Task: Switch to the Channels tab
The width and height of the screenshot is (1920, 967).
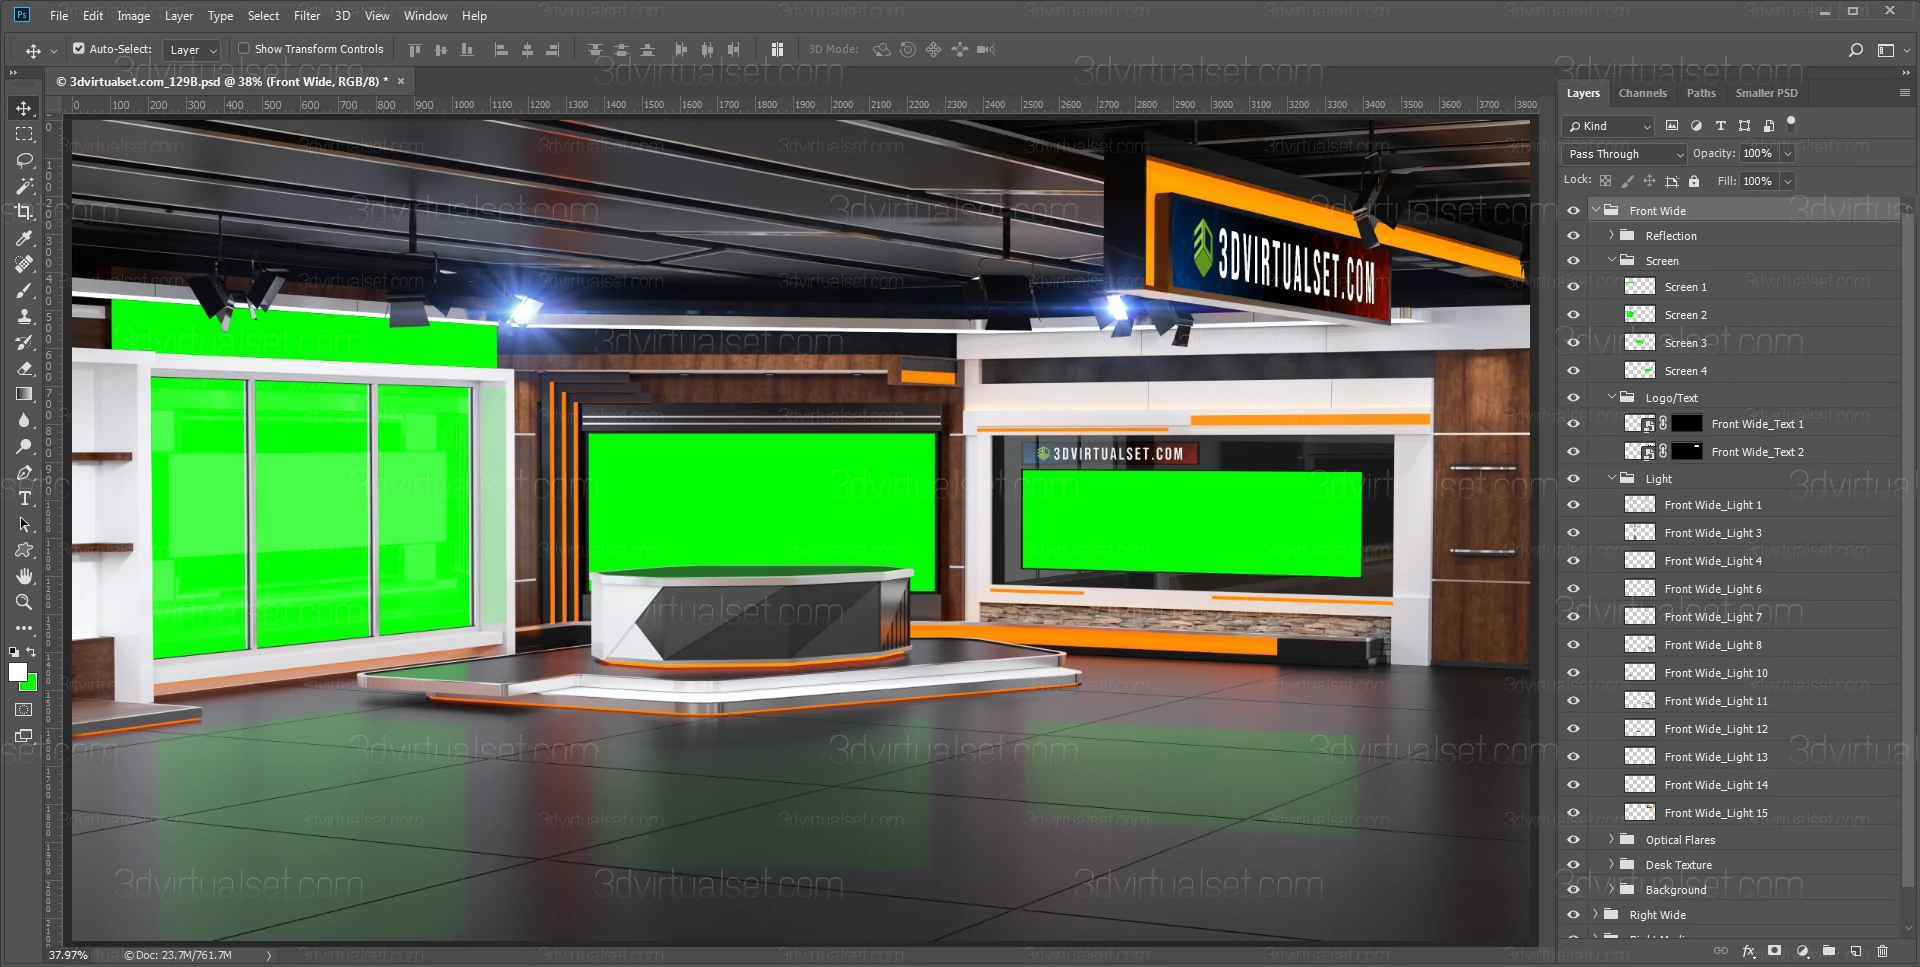Action: tap(1643, 93)
